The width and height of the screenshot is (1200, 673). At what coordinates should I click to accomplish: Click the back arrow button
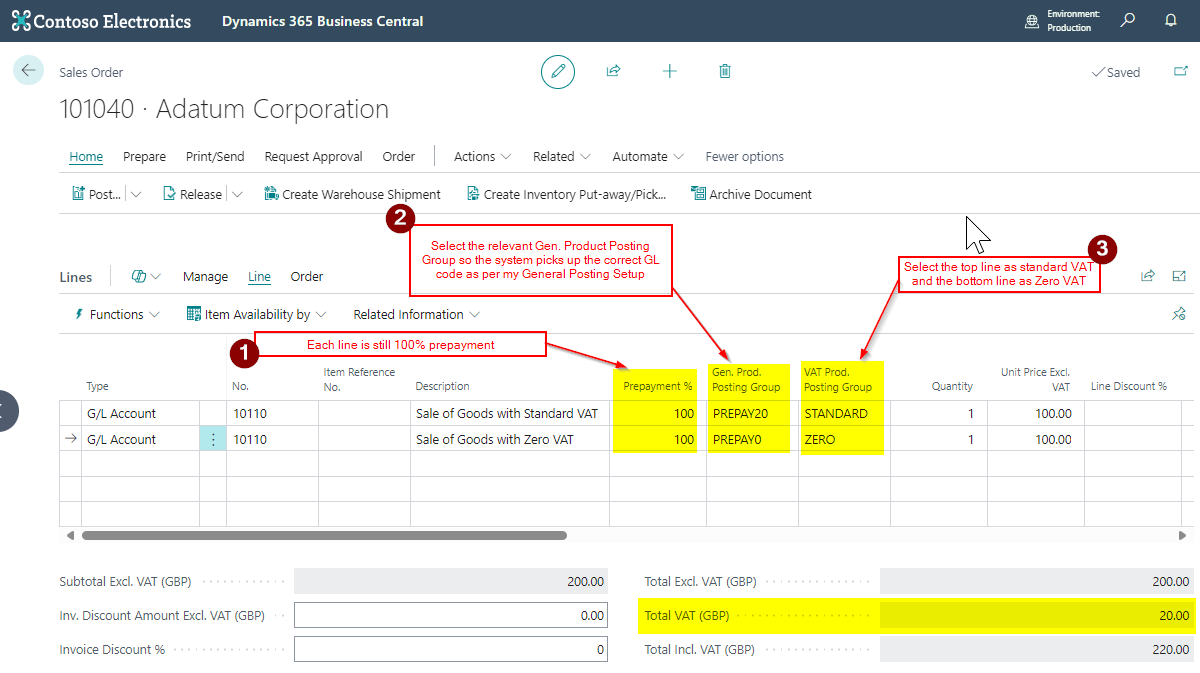point(28,71)
